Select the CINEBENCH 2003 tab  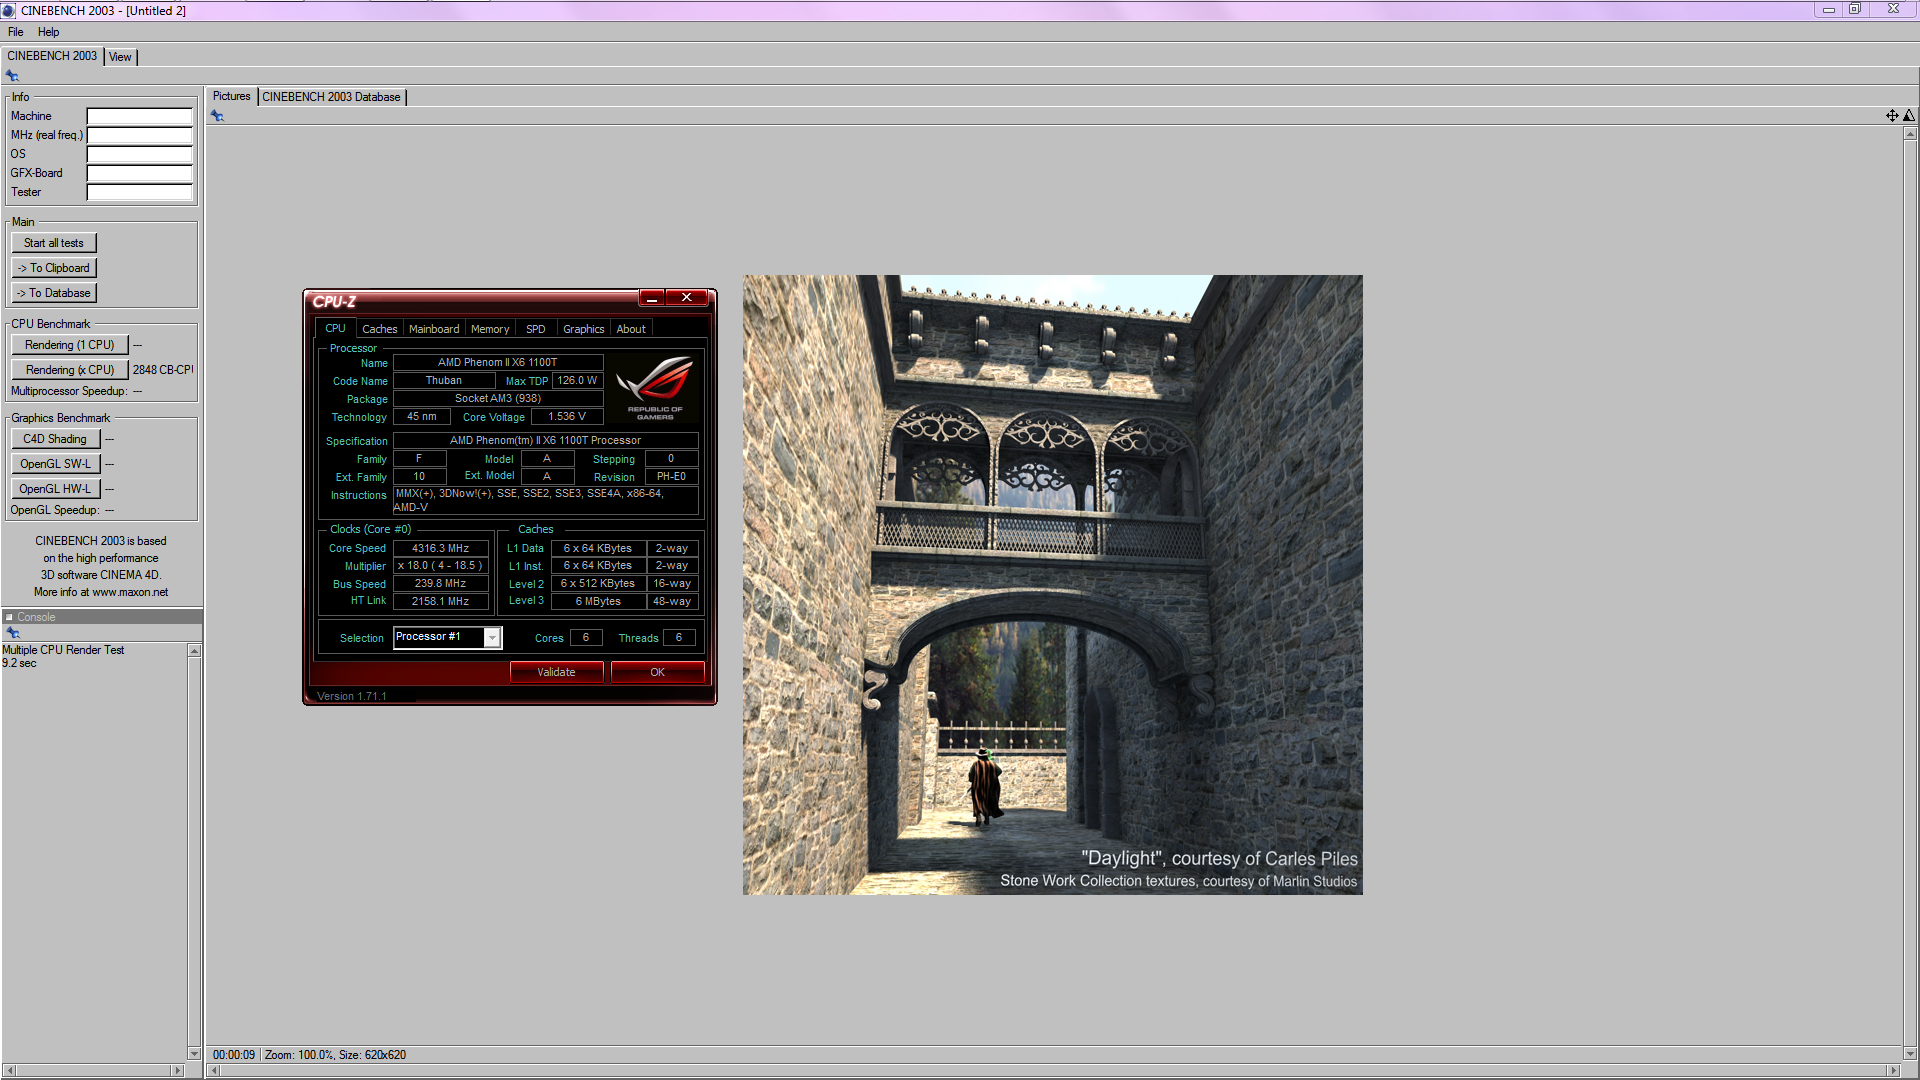coord(52,56)
